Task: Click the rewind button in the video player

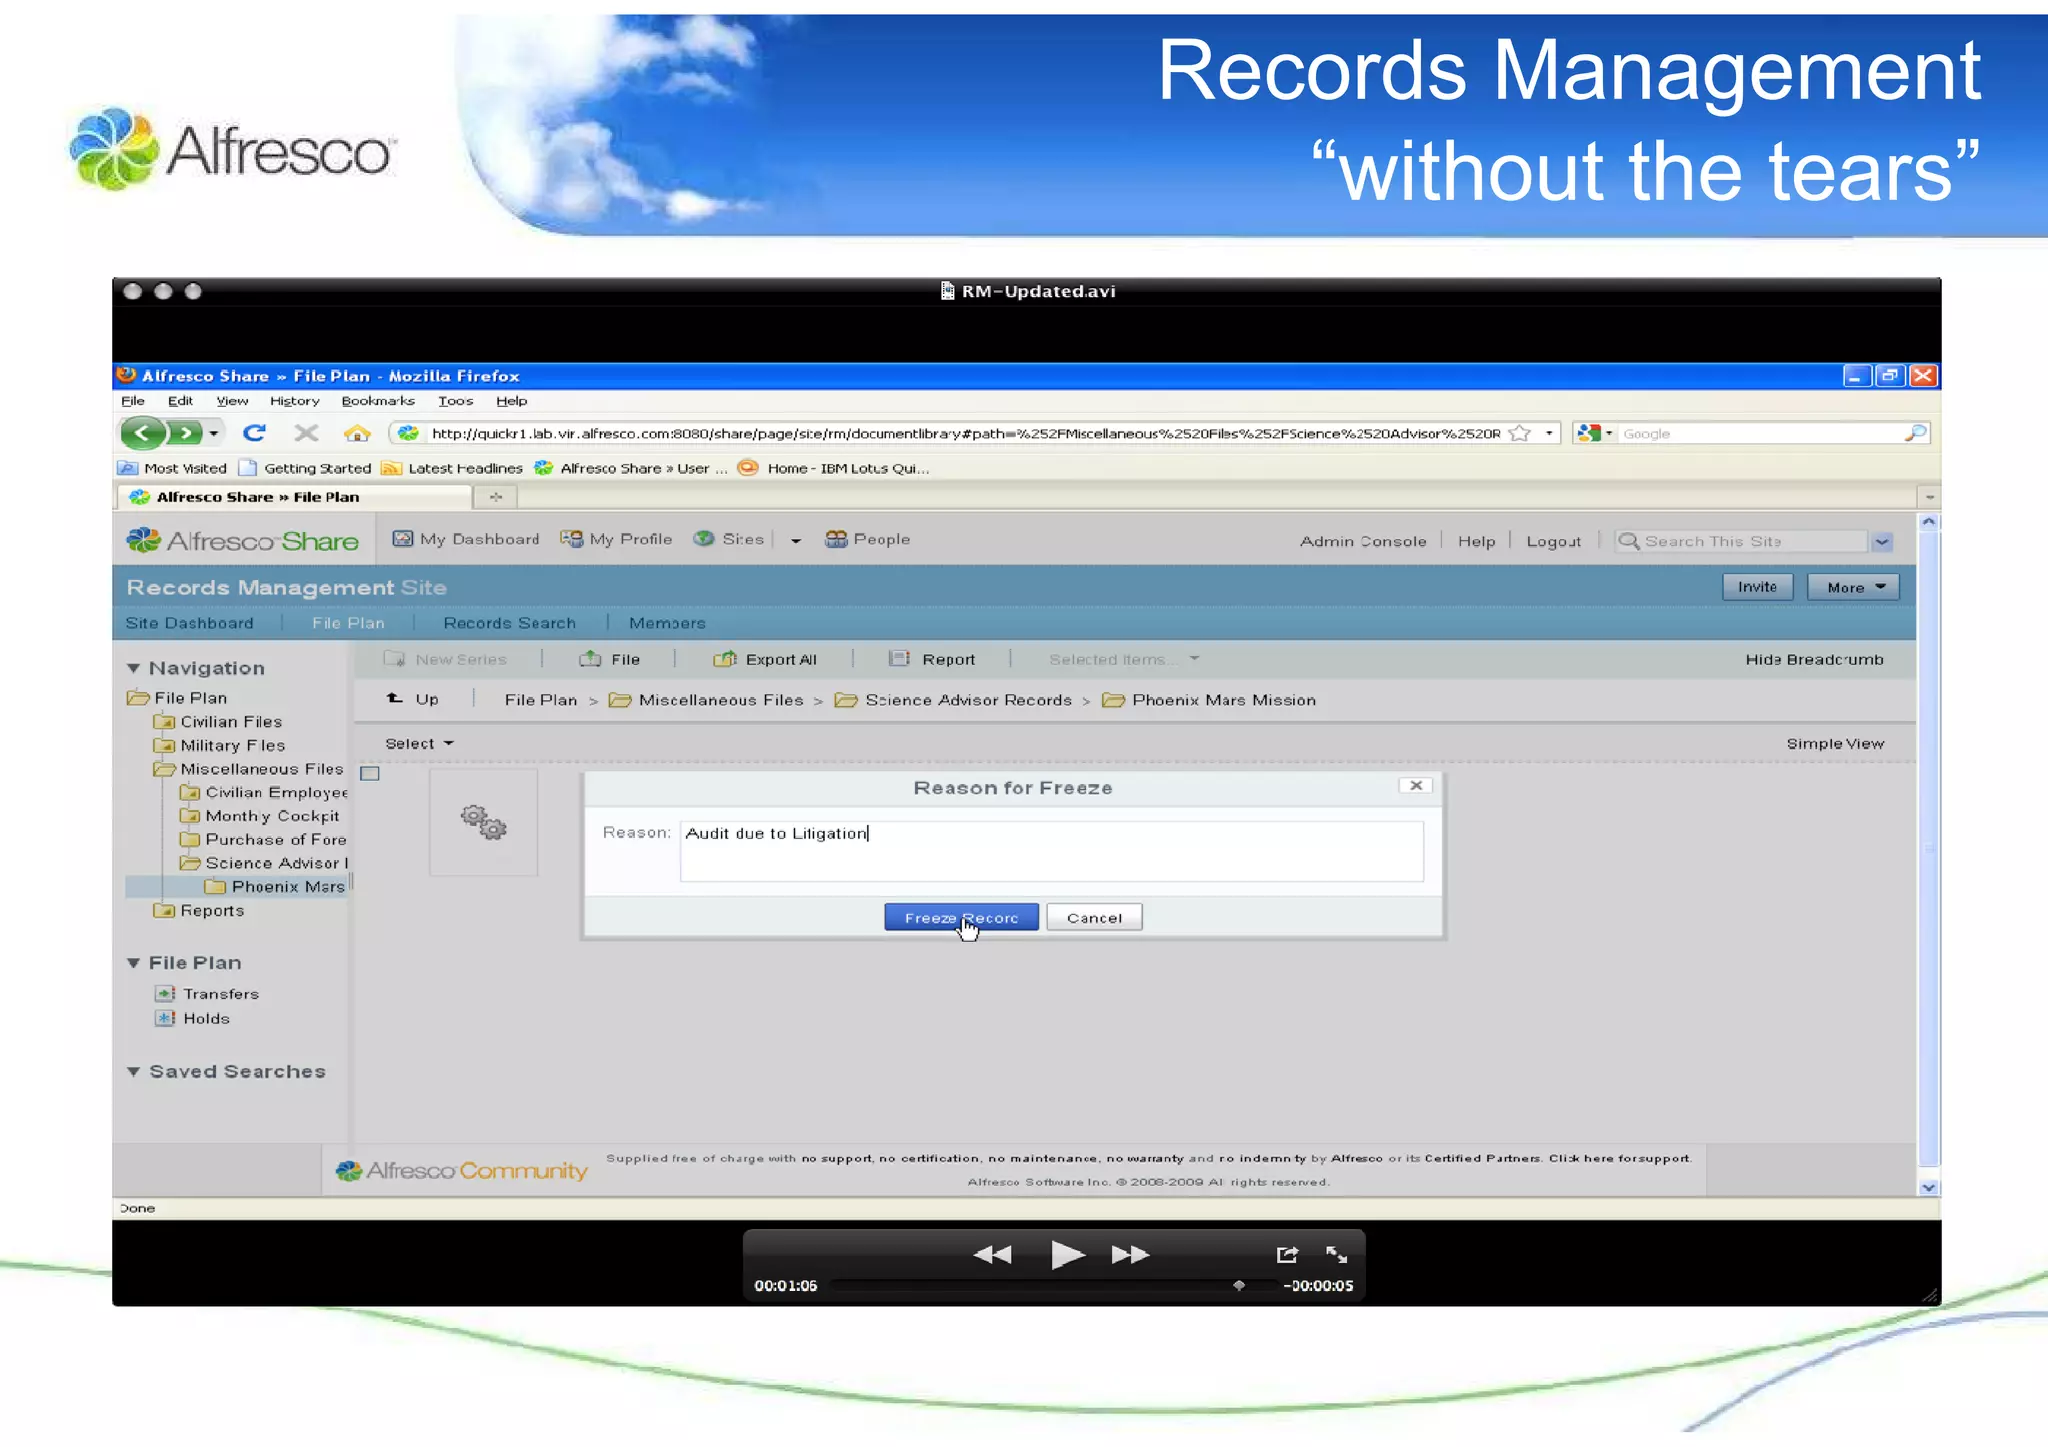Action: [x=992, y=1254]
